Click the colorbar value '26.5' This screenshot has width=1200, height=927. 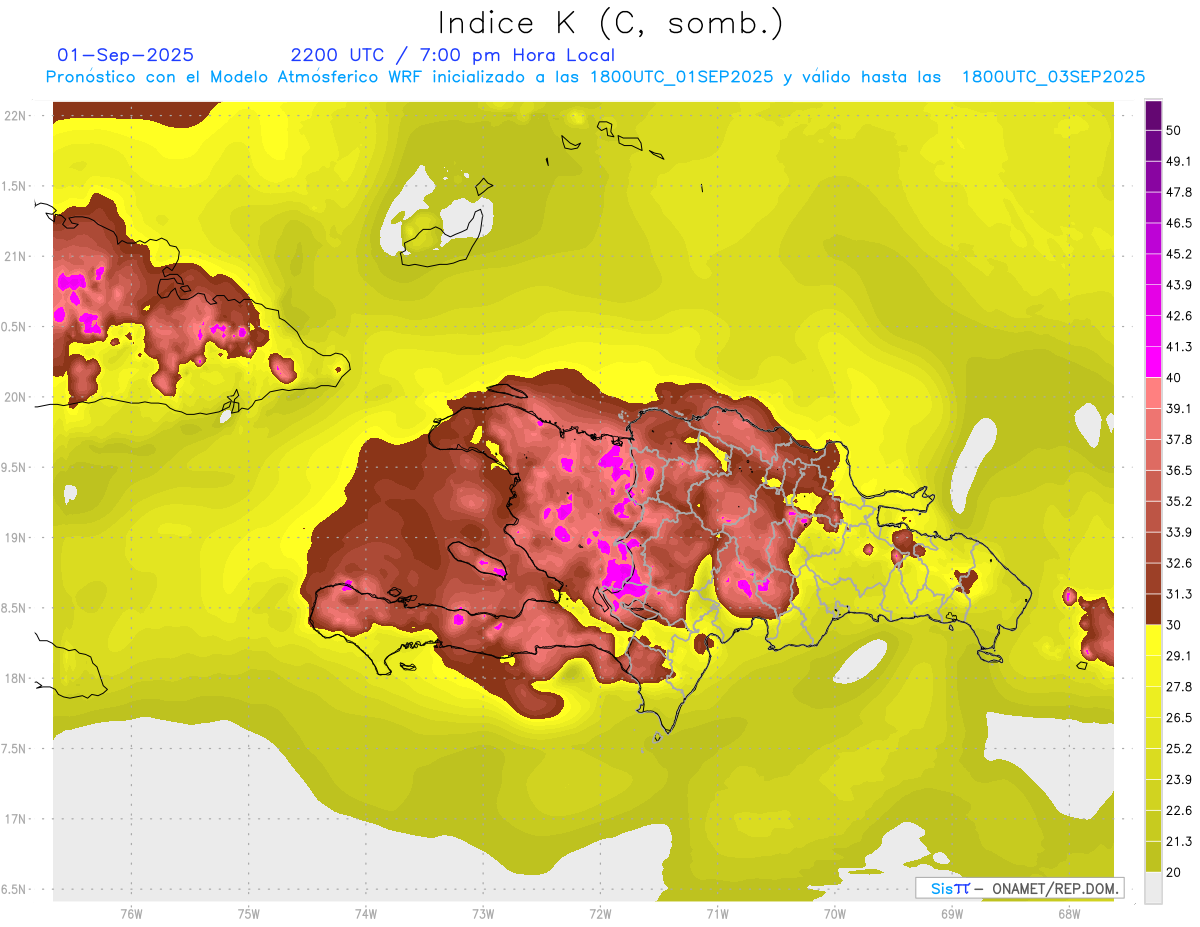point(1179,718)
